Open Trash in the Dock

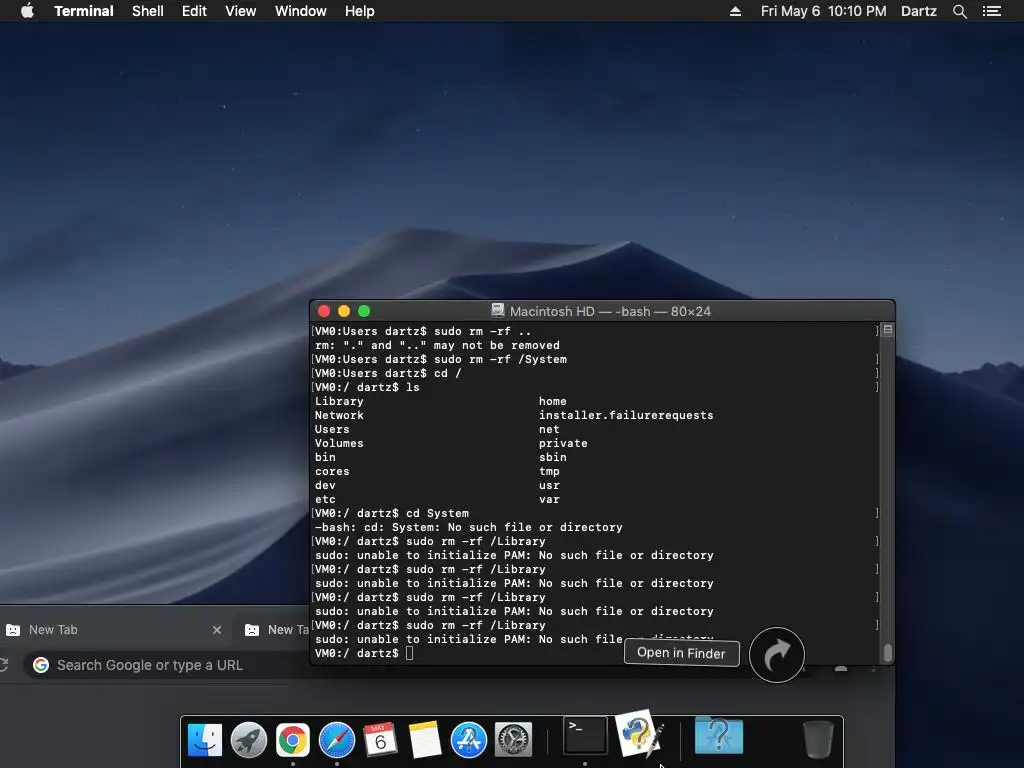(817, 739)
